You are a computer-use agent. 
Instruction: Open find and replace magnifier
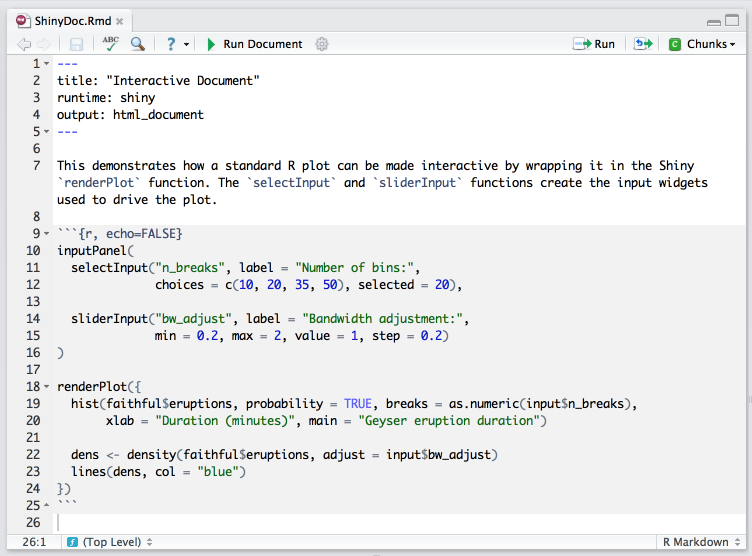(x=138, y=44)
